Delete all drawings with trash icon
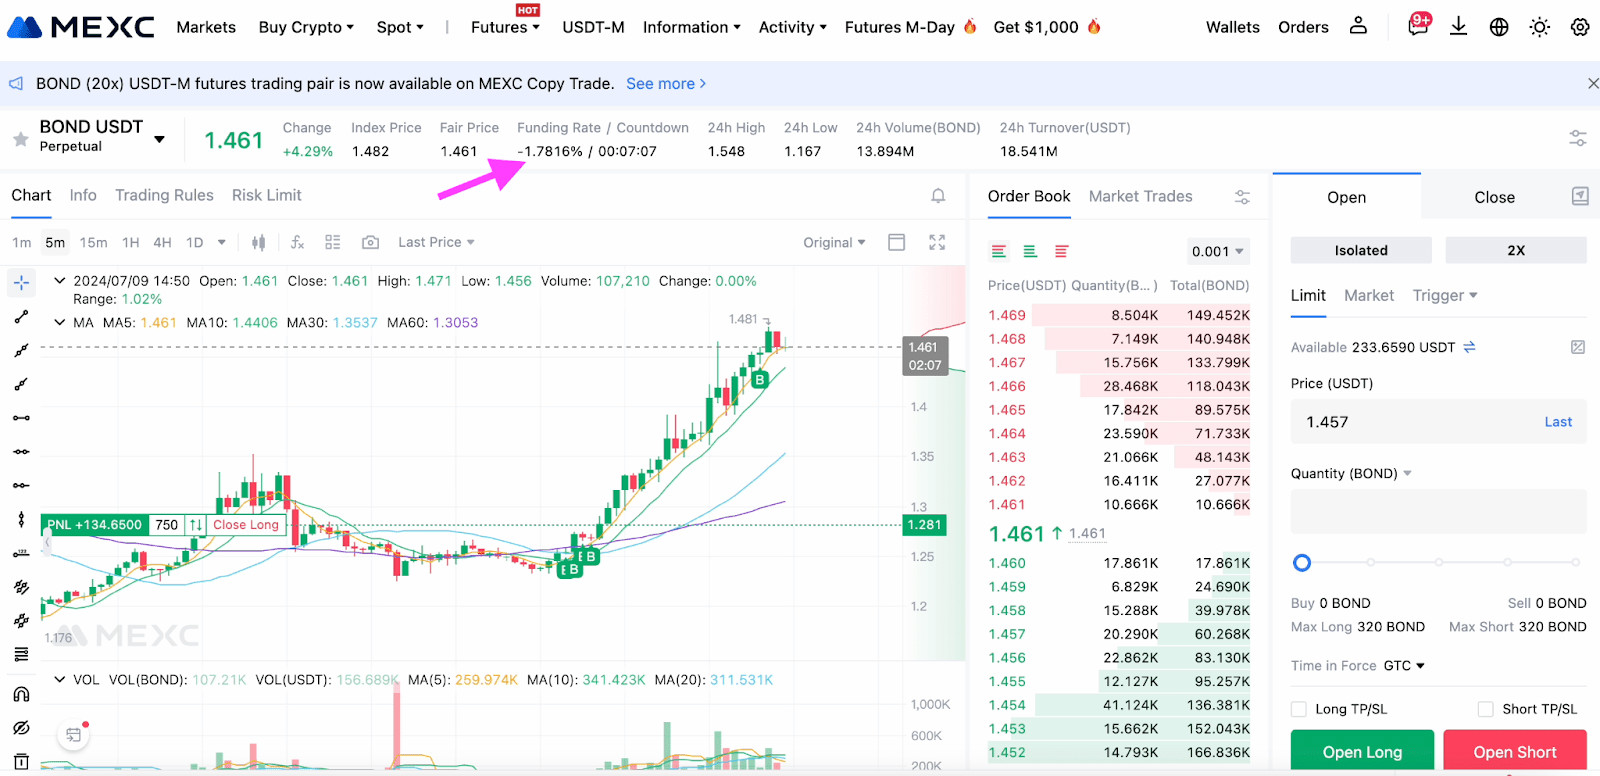 (x=21, y=761)
